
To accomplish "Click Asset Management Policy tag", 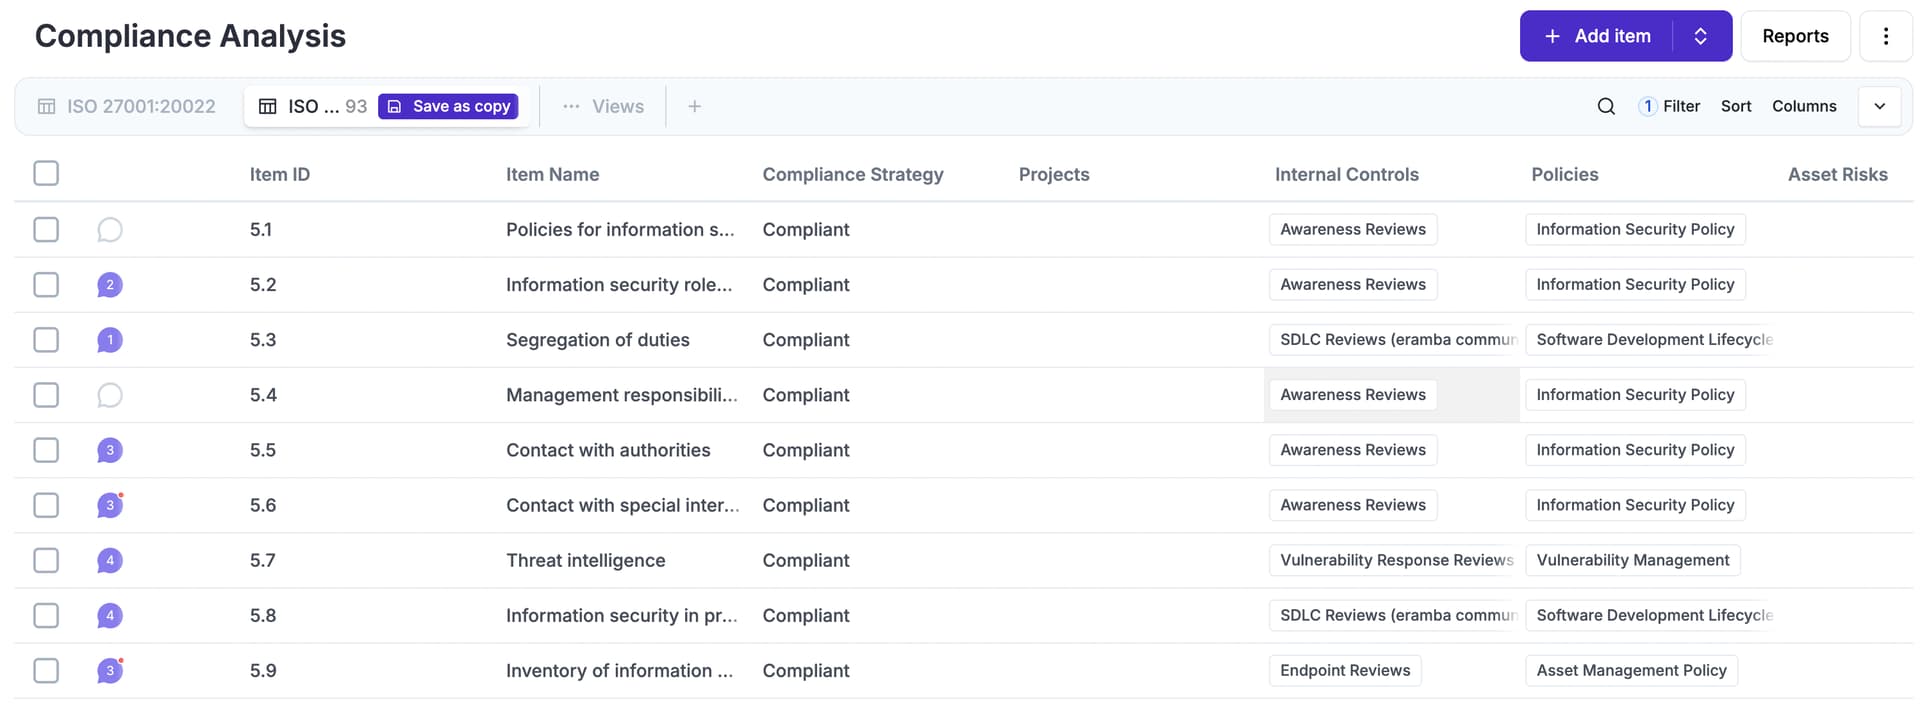I will (x=1631, y=670).
